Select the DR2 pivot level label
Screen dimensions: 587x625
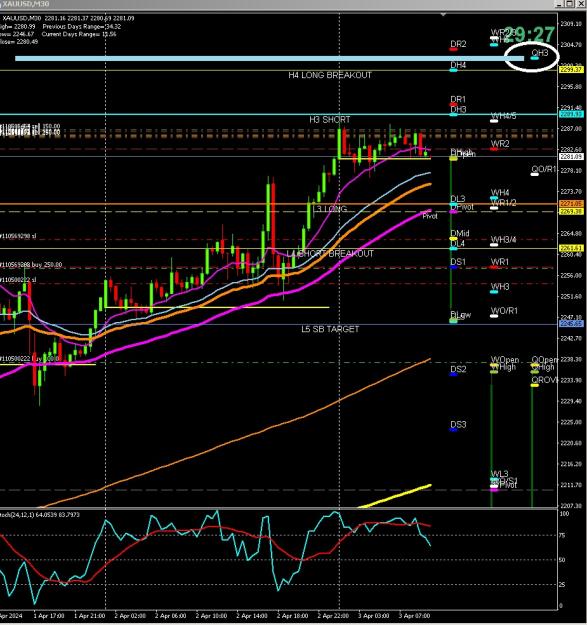[458, 44]
